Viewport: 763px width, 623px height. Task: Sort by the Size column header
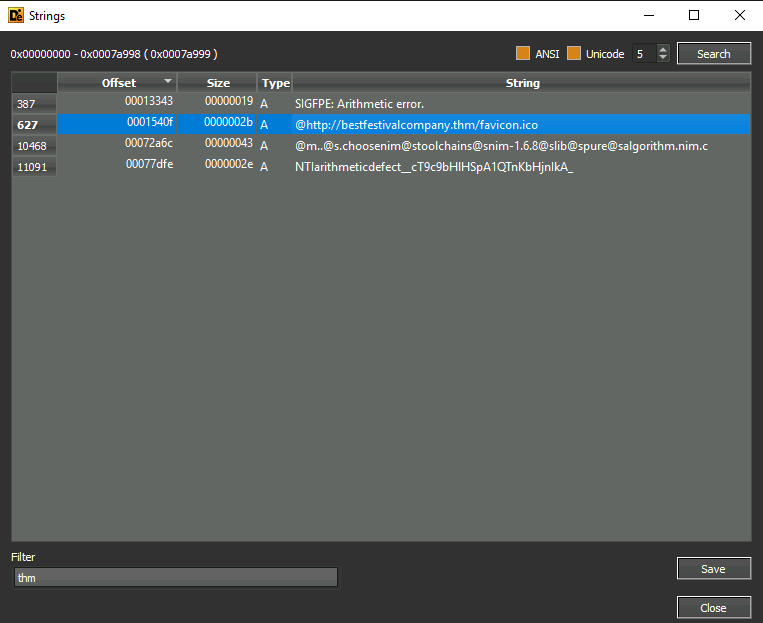point(217,83)
